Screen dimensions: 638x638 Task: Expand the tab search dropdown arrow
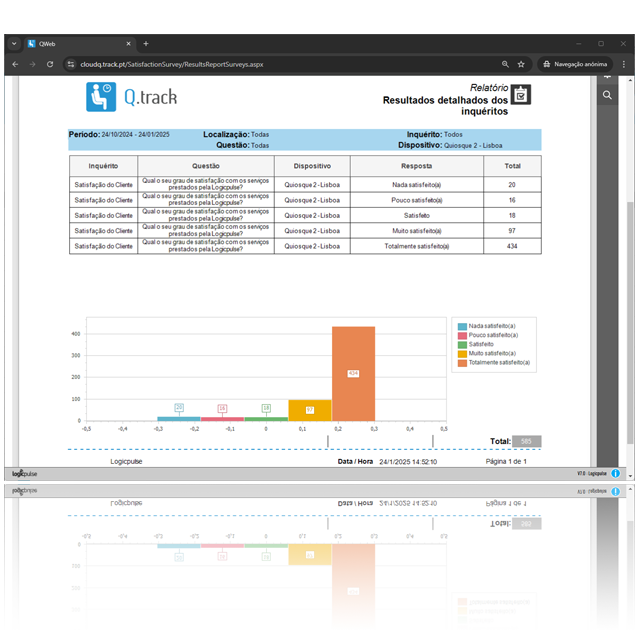[x=14, y=44]
